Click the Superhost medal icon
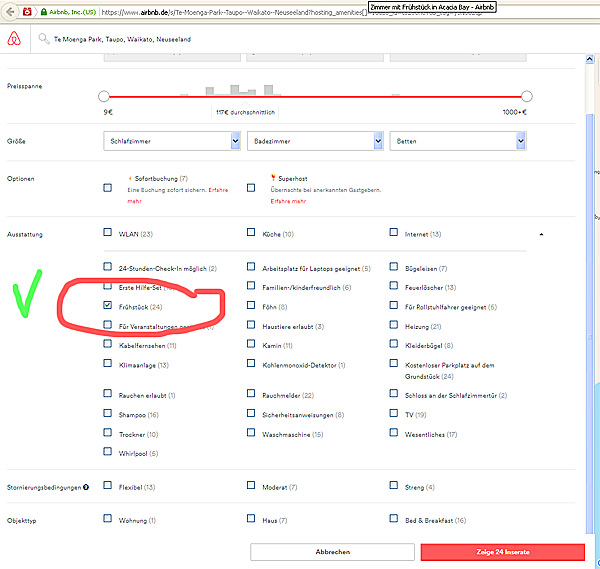 (273, 178)
